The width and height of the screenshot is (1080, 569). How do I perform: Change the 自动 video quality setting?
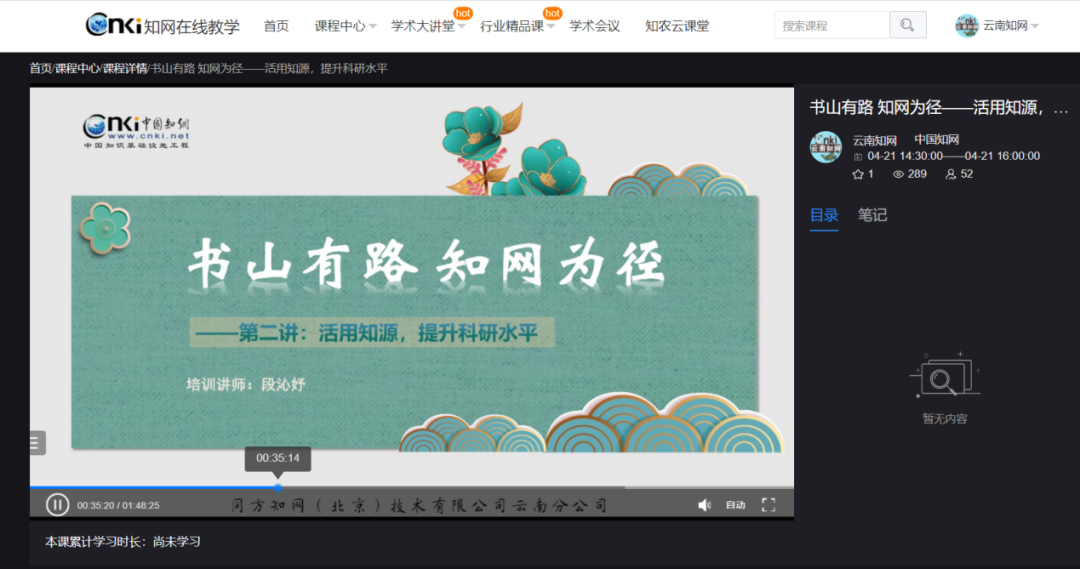pyautogui.click(x=736, y=505)
